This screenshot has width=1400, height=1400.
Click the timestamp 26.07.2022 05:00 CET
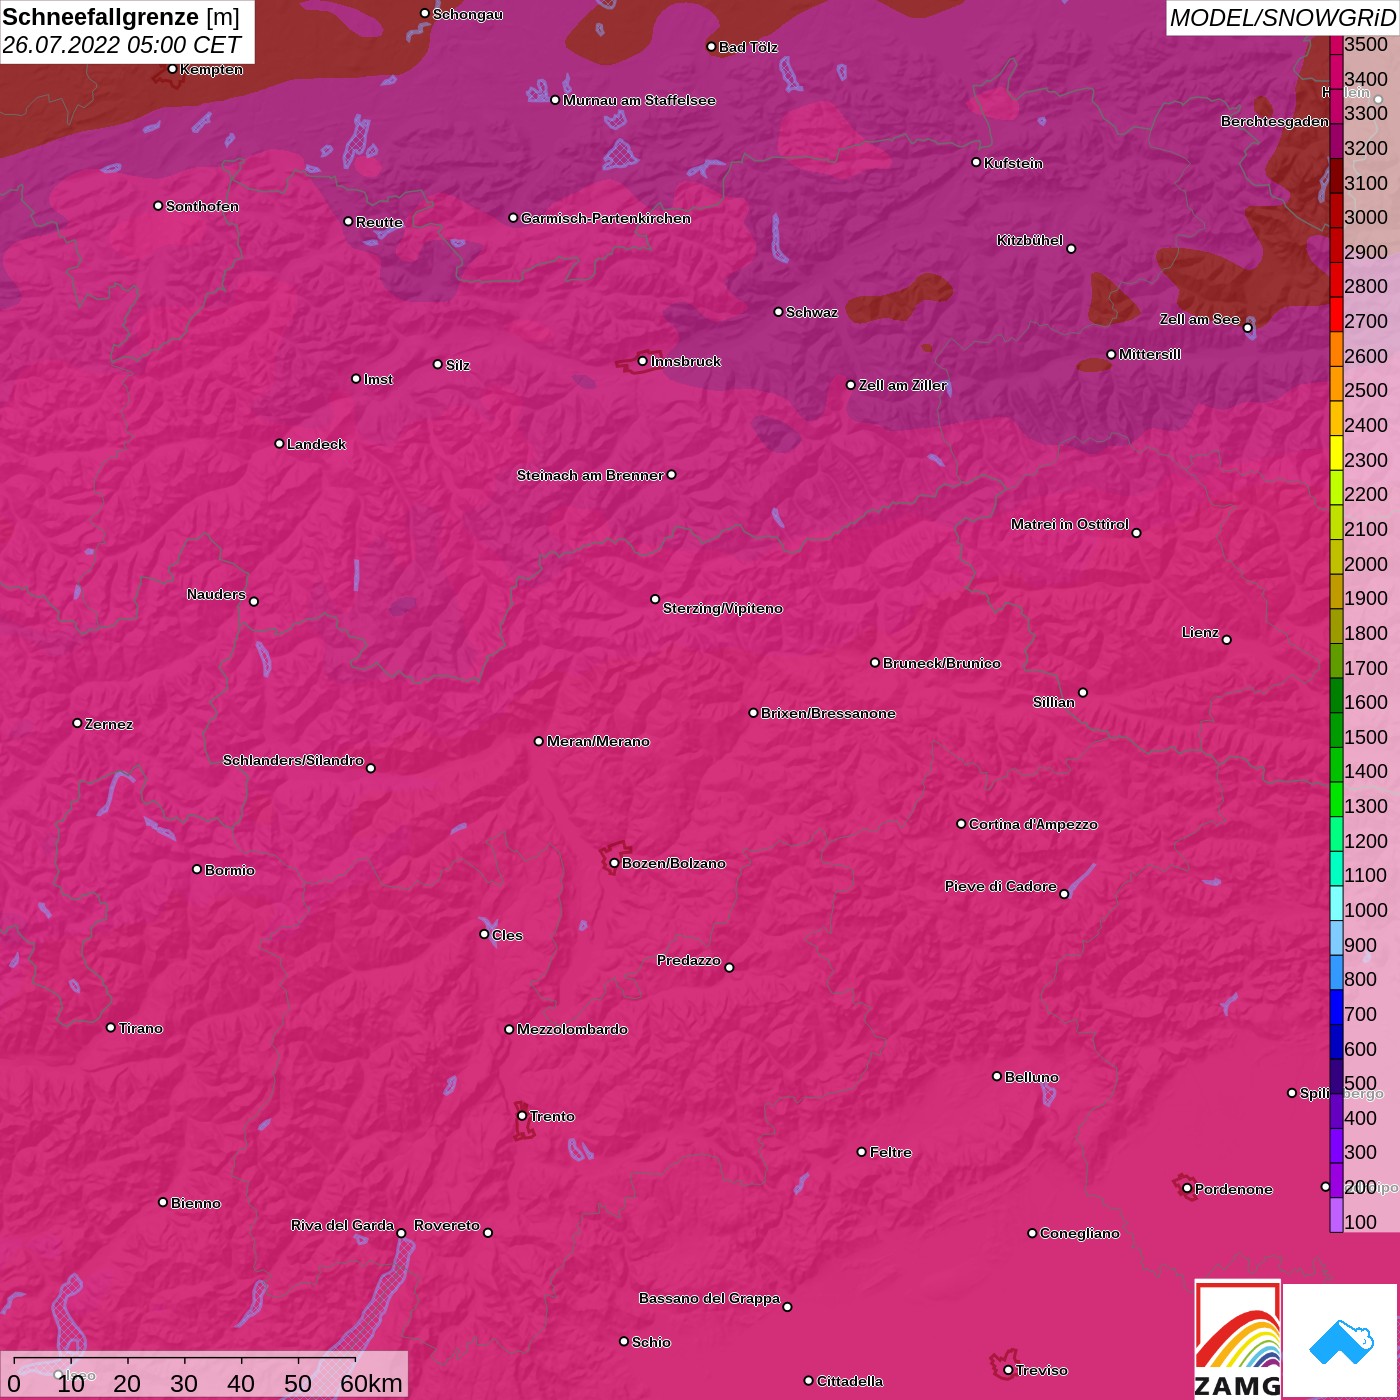point(121,45)
